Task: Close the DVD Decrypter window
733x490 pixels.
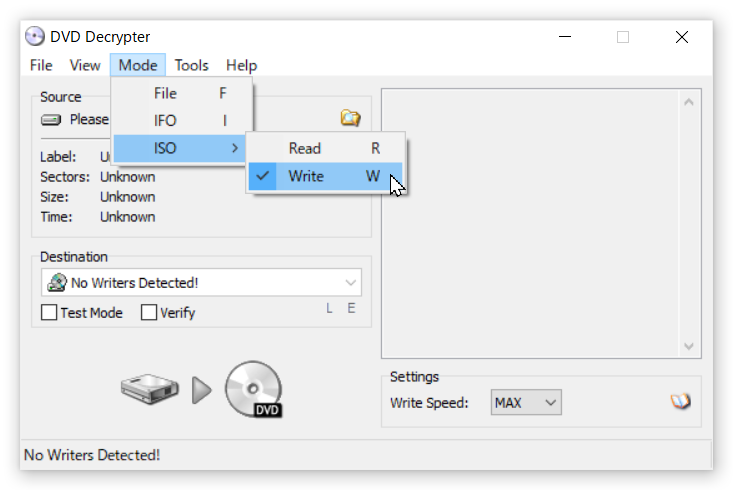Action: (x=682, y=36)
